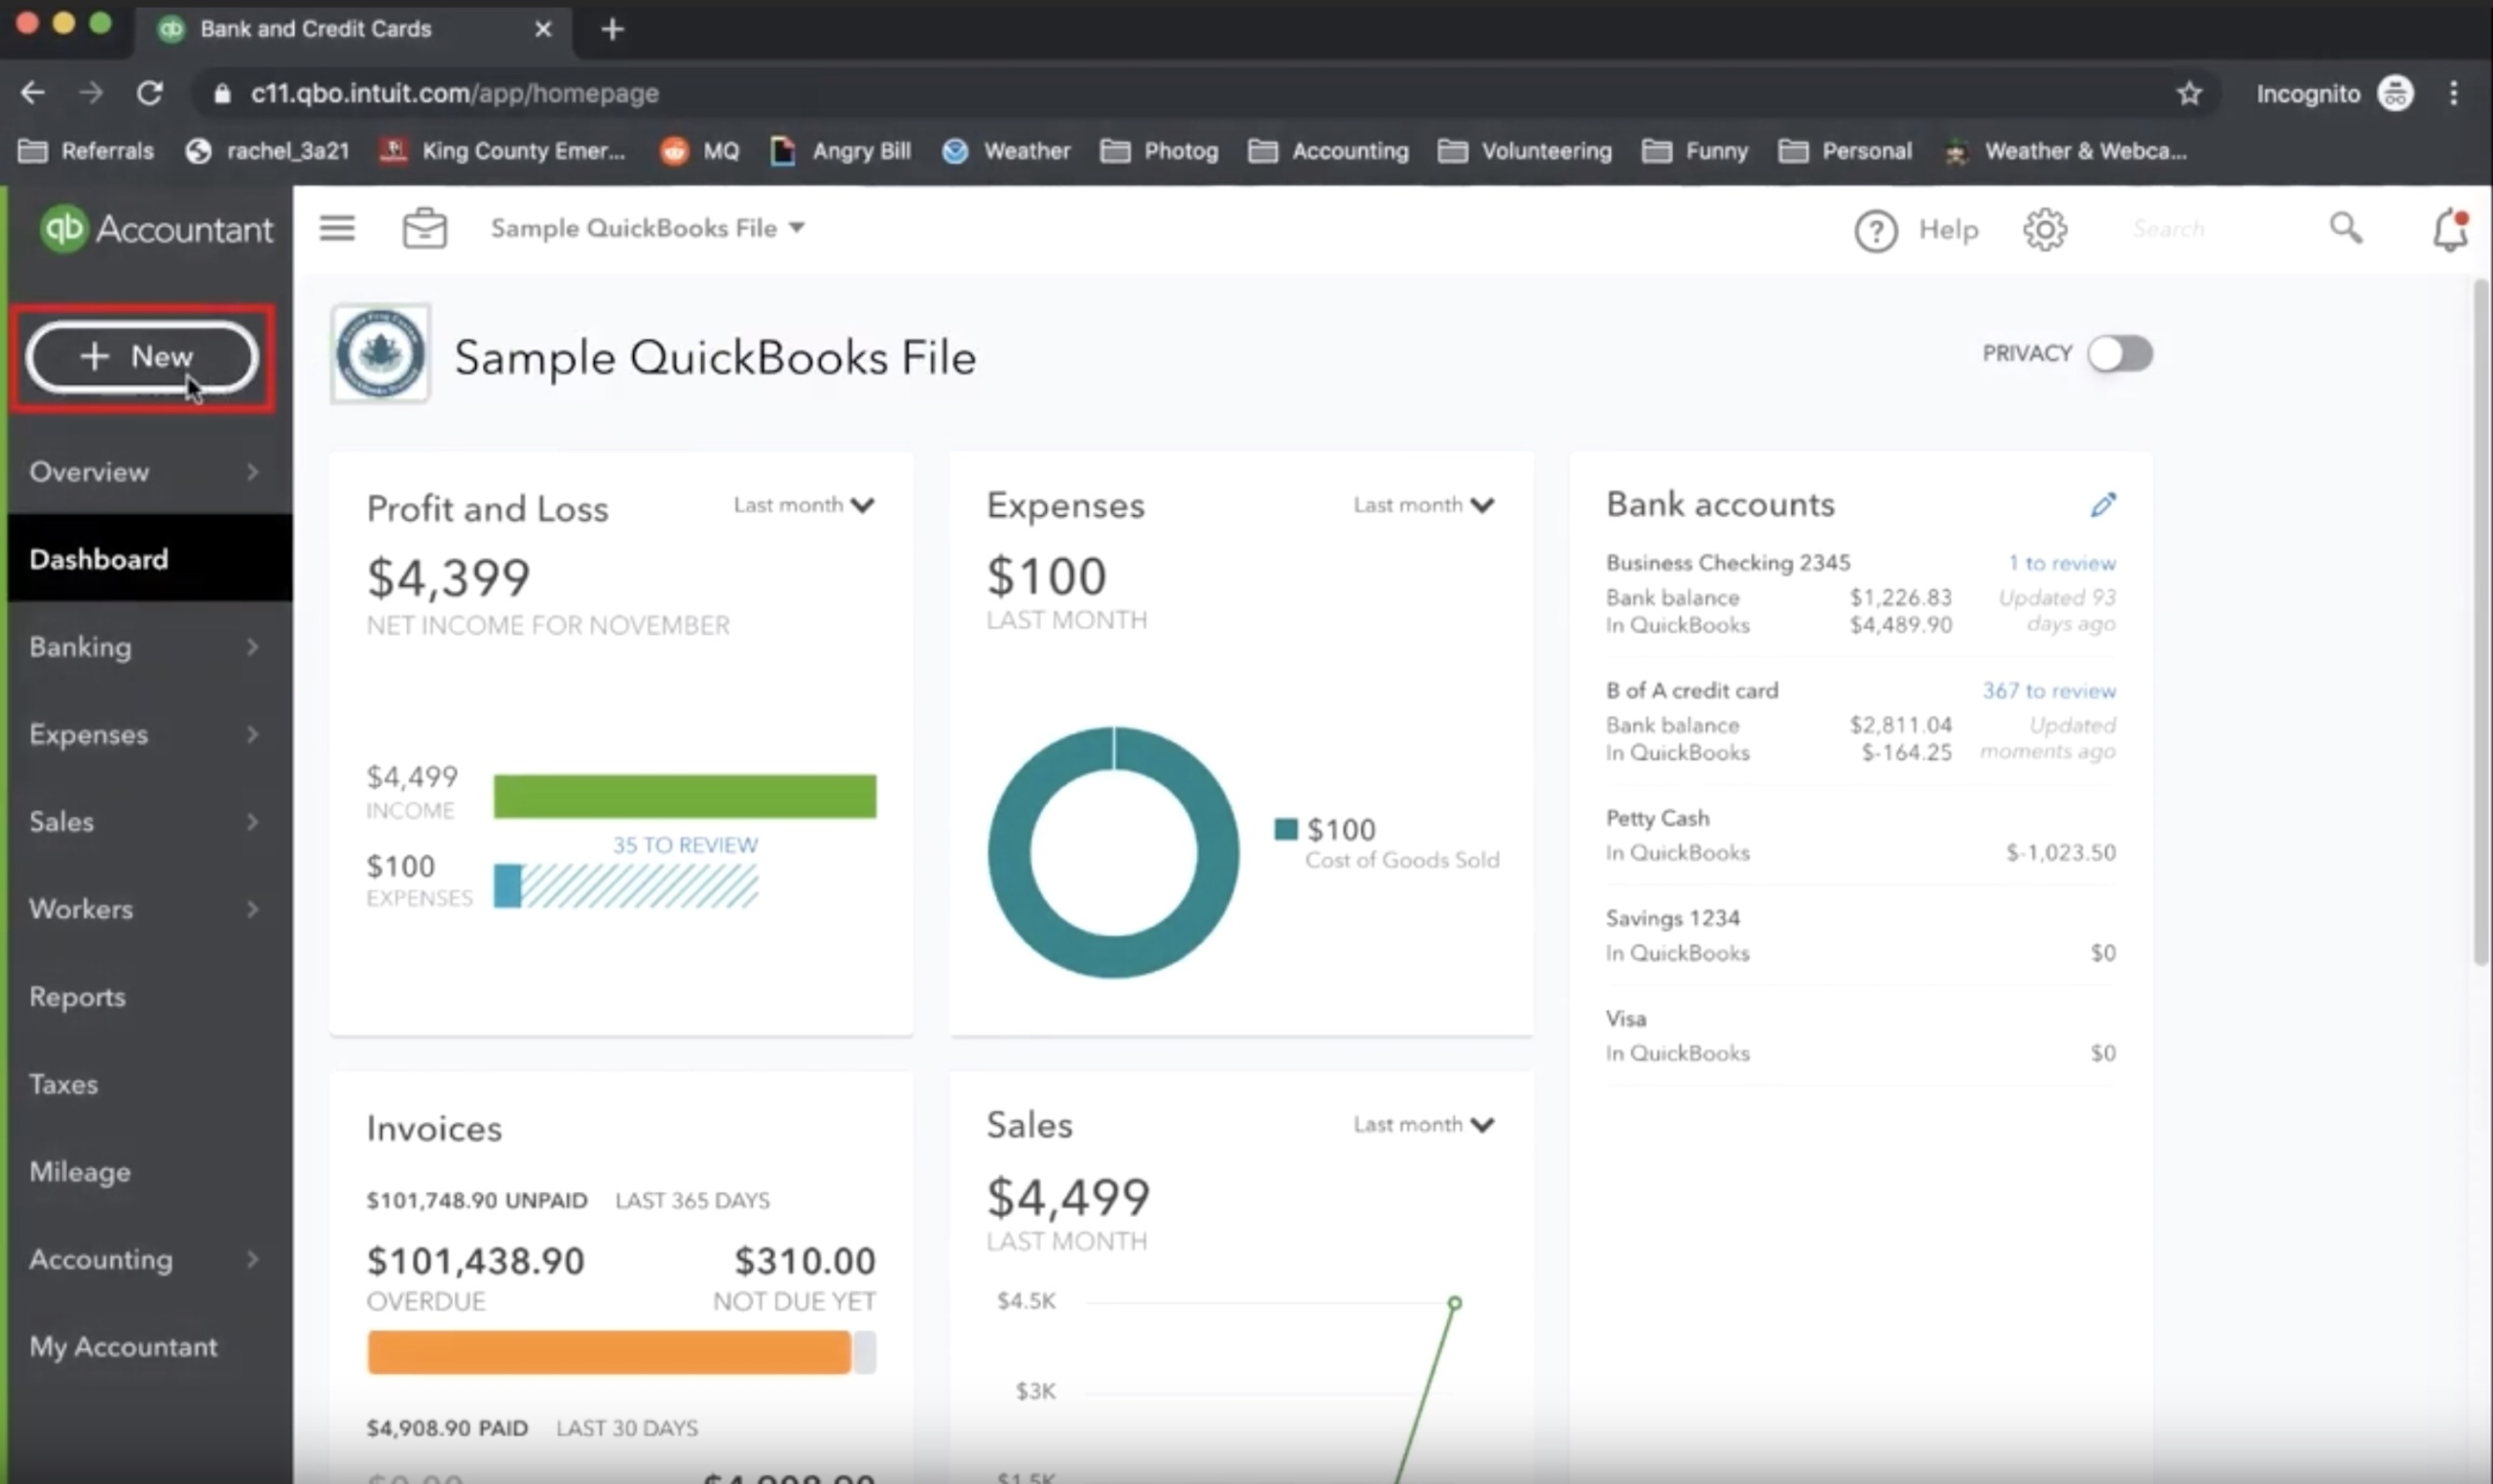Open Business Checking 1 to review link
Screen dimensions: 2493x1484
click(x=2061, y=563)
